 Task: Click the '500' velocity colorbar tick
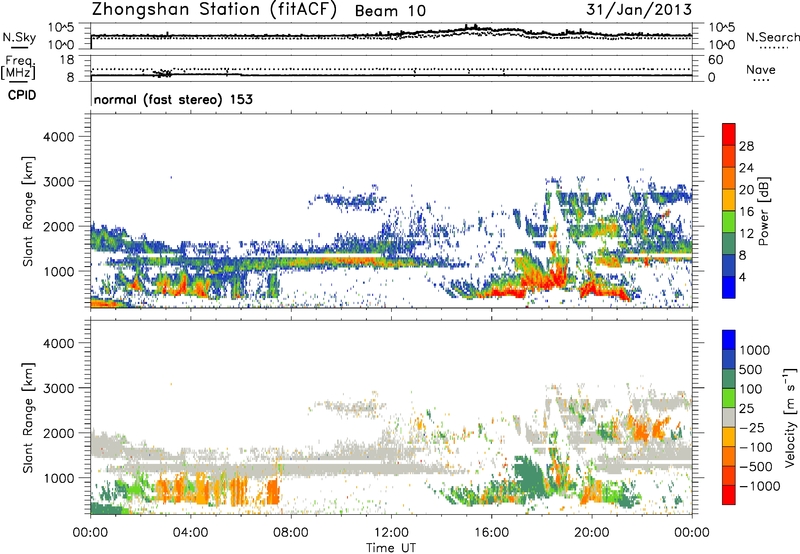[751, 369]
